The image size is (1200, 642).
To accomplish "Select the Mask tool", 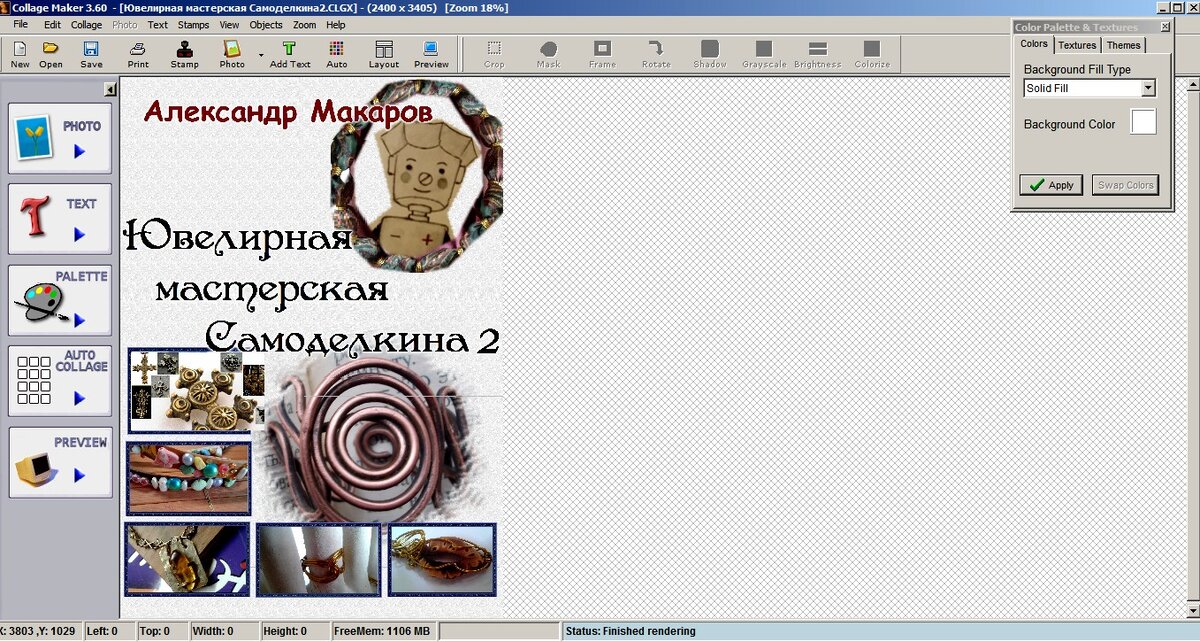I will (548, 54).
